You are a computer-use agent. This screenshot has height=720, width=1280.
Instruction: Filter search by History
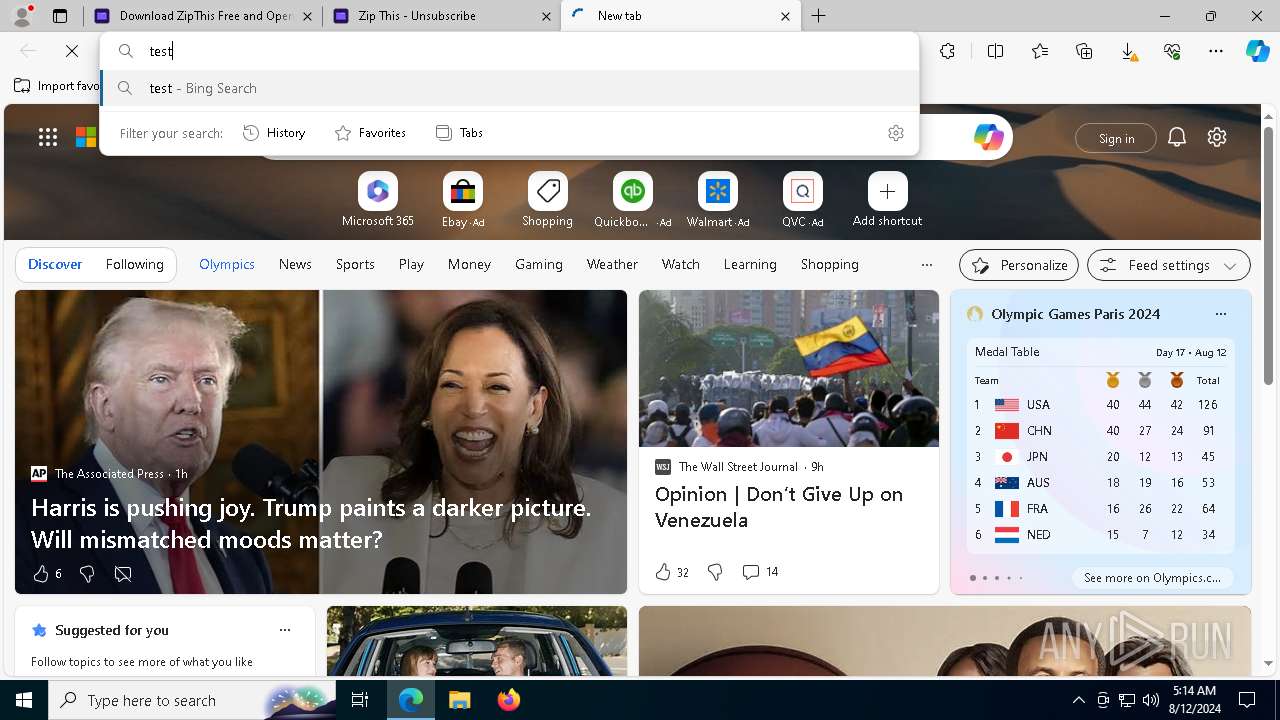pyautogui.click(x=274, y=133)
